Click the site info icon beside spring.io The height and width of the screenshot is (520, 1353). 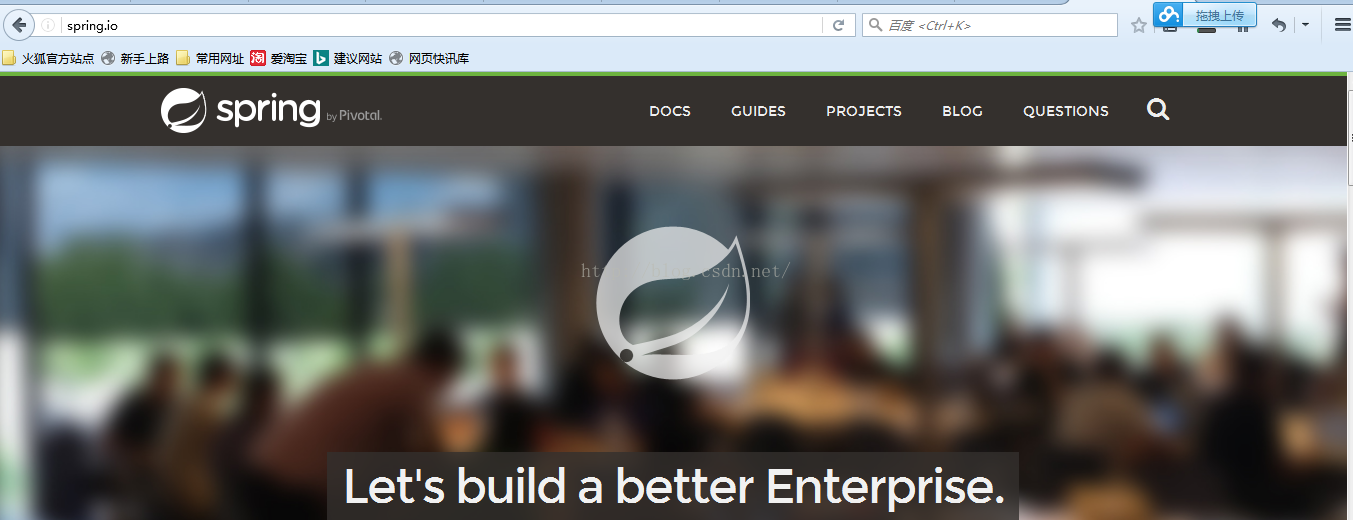48,25
